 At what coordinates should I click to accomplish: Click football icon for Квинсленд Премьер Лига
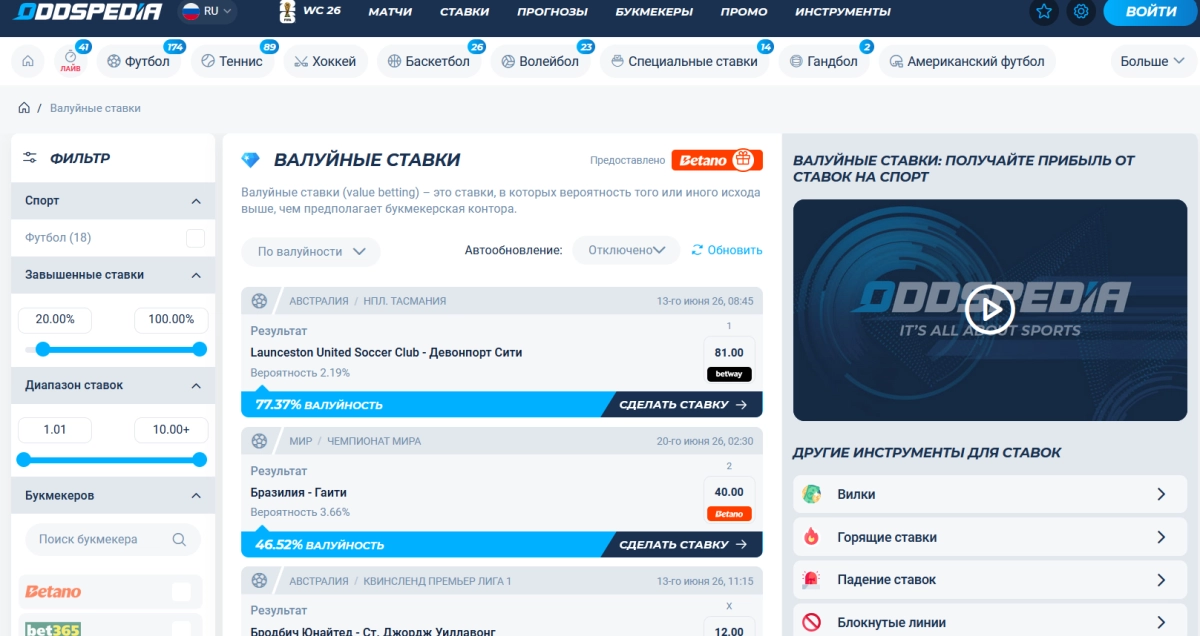coord(260,580)
